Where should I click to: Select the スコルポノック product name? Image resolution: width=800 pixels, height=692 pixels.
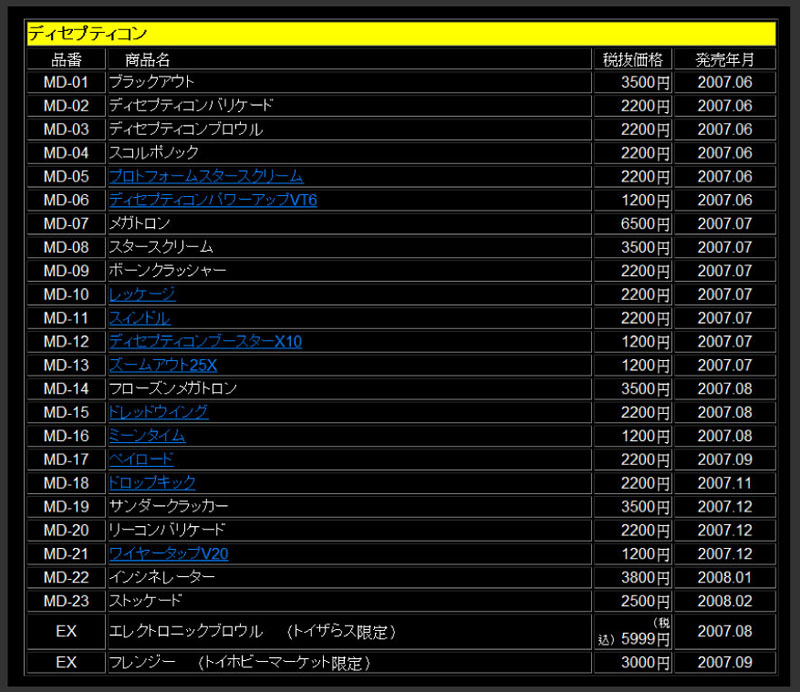pyautogui.click(x=154, y=153)
